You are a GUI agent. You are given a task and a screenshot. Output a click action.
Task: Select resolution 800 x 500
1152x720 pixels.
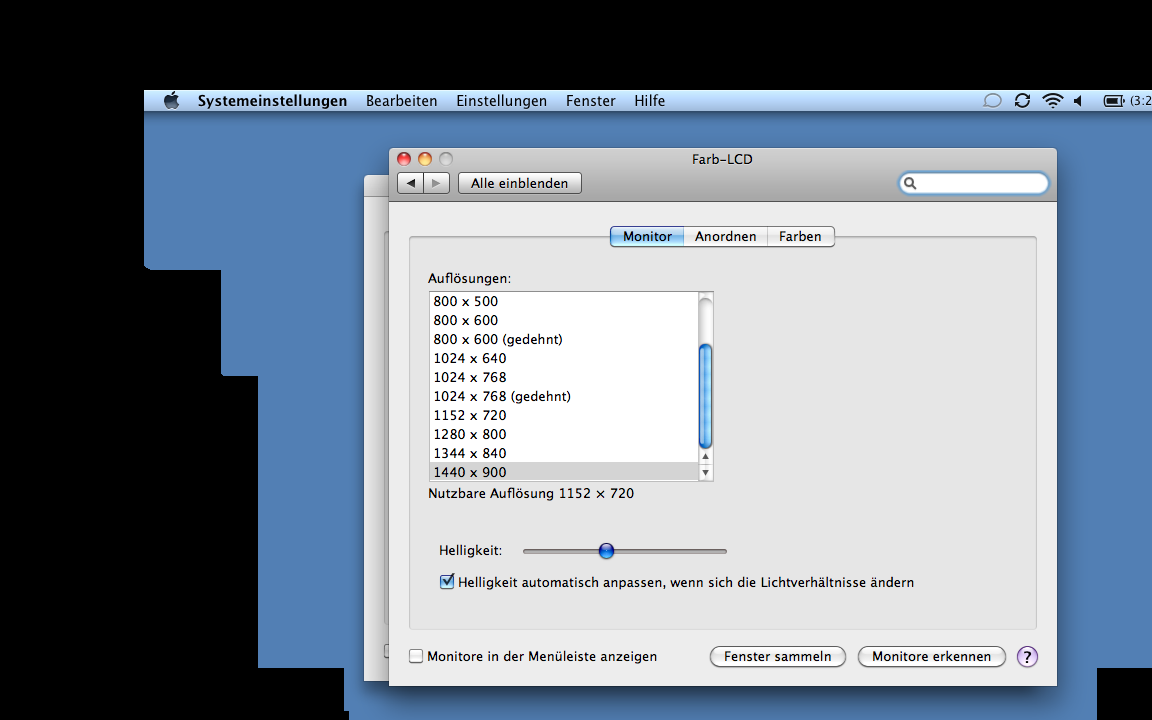(x=564, y=301)
